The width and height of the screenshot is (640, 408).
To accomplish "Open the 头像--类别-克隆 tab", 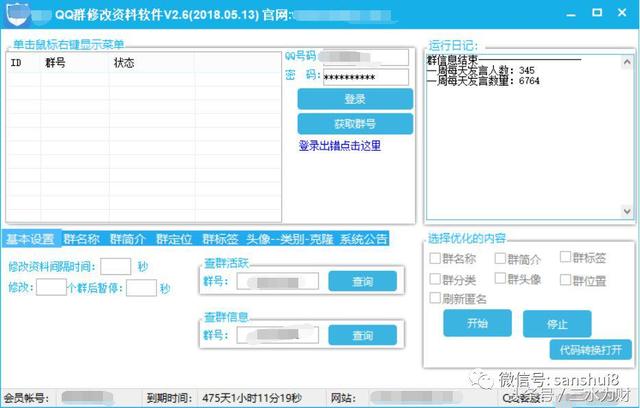I will 290,239.
